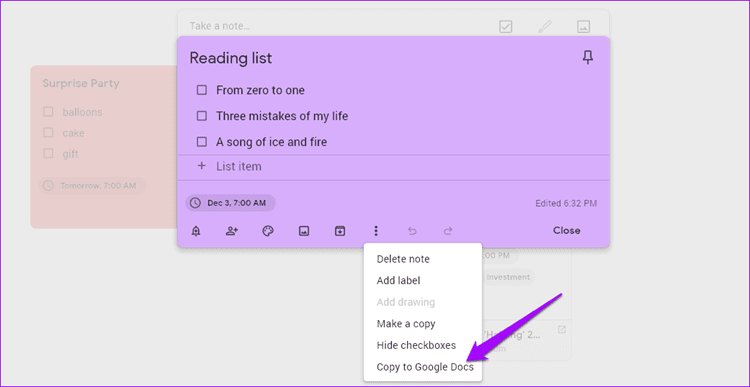Screen dimensions: 750x387
Task: Open the Surprise Party note title
Action: 81,83
